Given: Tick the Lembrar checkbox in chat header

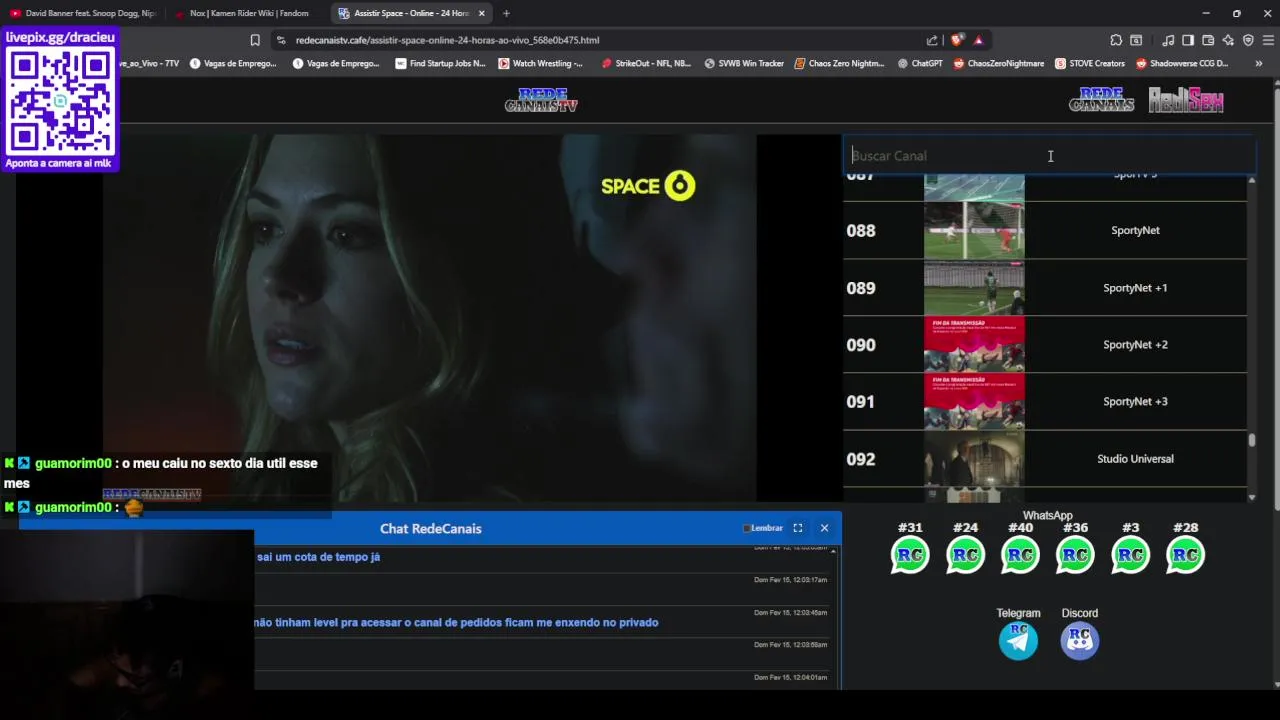Looking at the screenshot, I should (x=746, y=528).
